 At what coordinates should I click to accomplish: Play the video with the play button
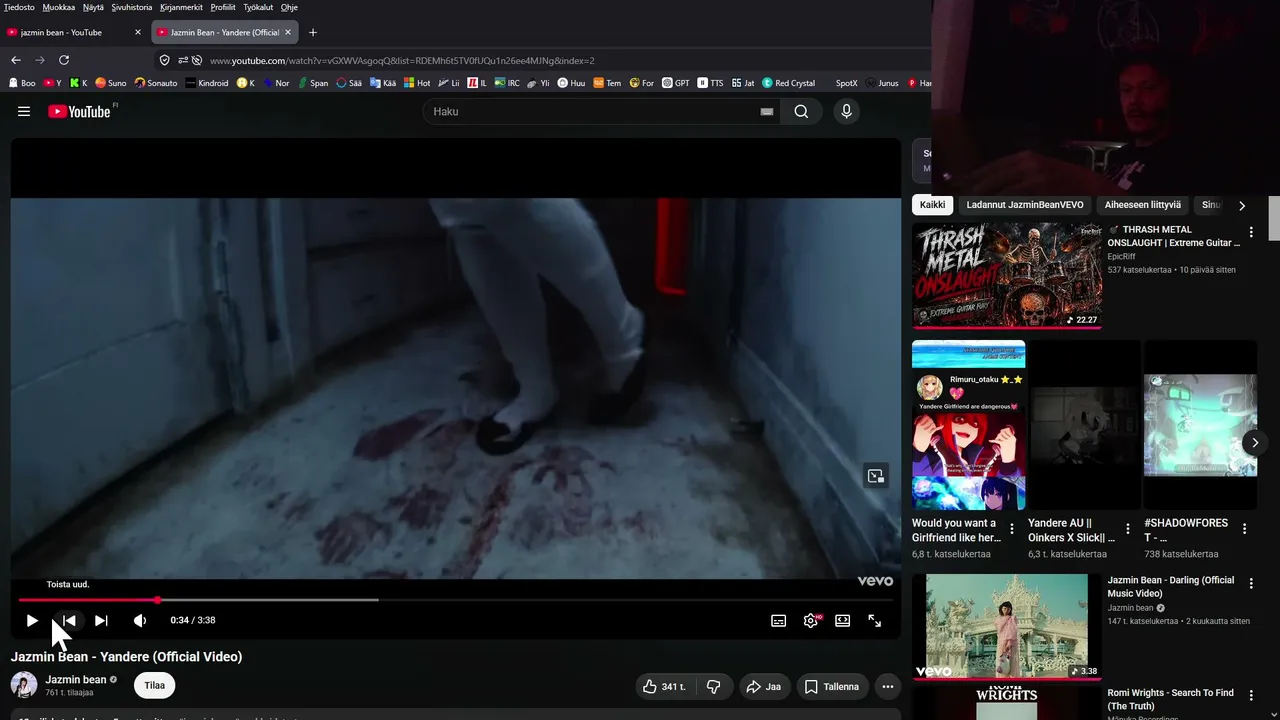pyautogui.click(x=32, y=621)
